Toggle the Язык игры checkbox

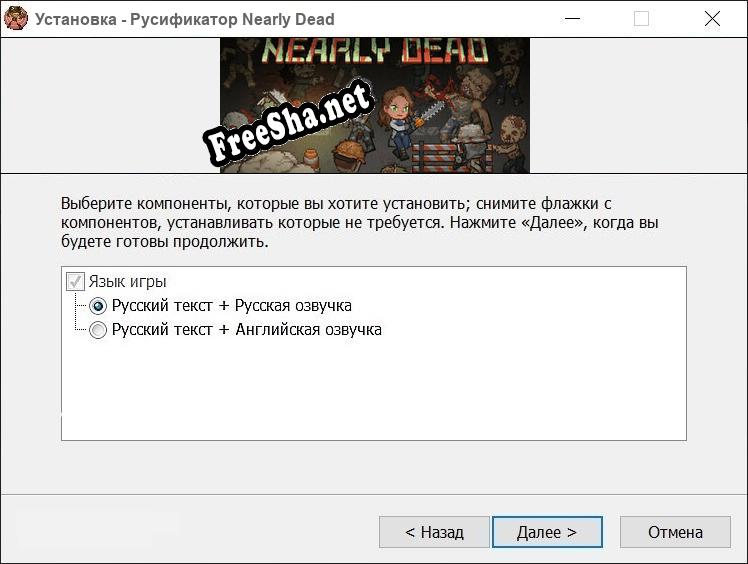coord(75,282)
